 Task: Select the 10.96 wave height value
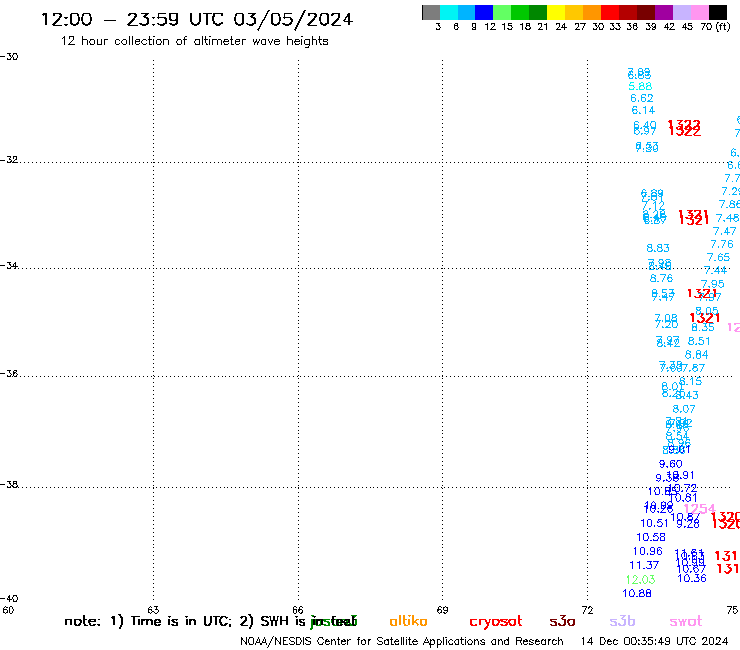pyautogui.click(x=648, y=551)
